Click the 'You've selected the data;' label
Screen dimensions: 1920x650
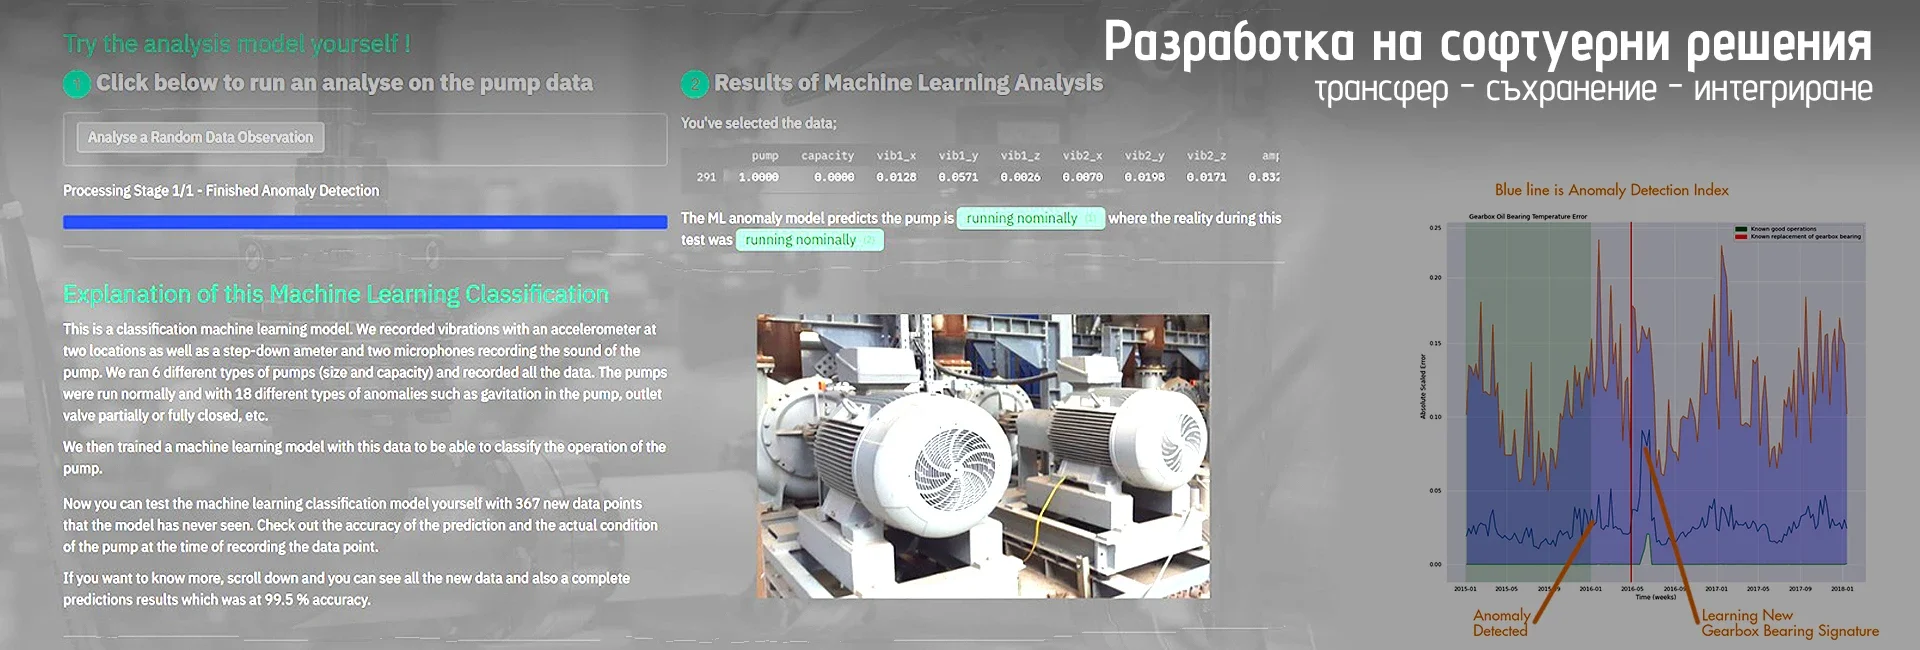759,123
